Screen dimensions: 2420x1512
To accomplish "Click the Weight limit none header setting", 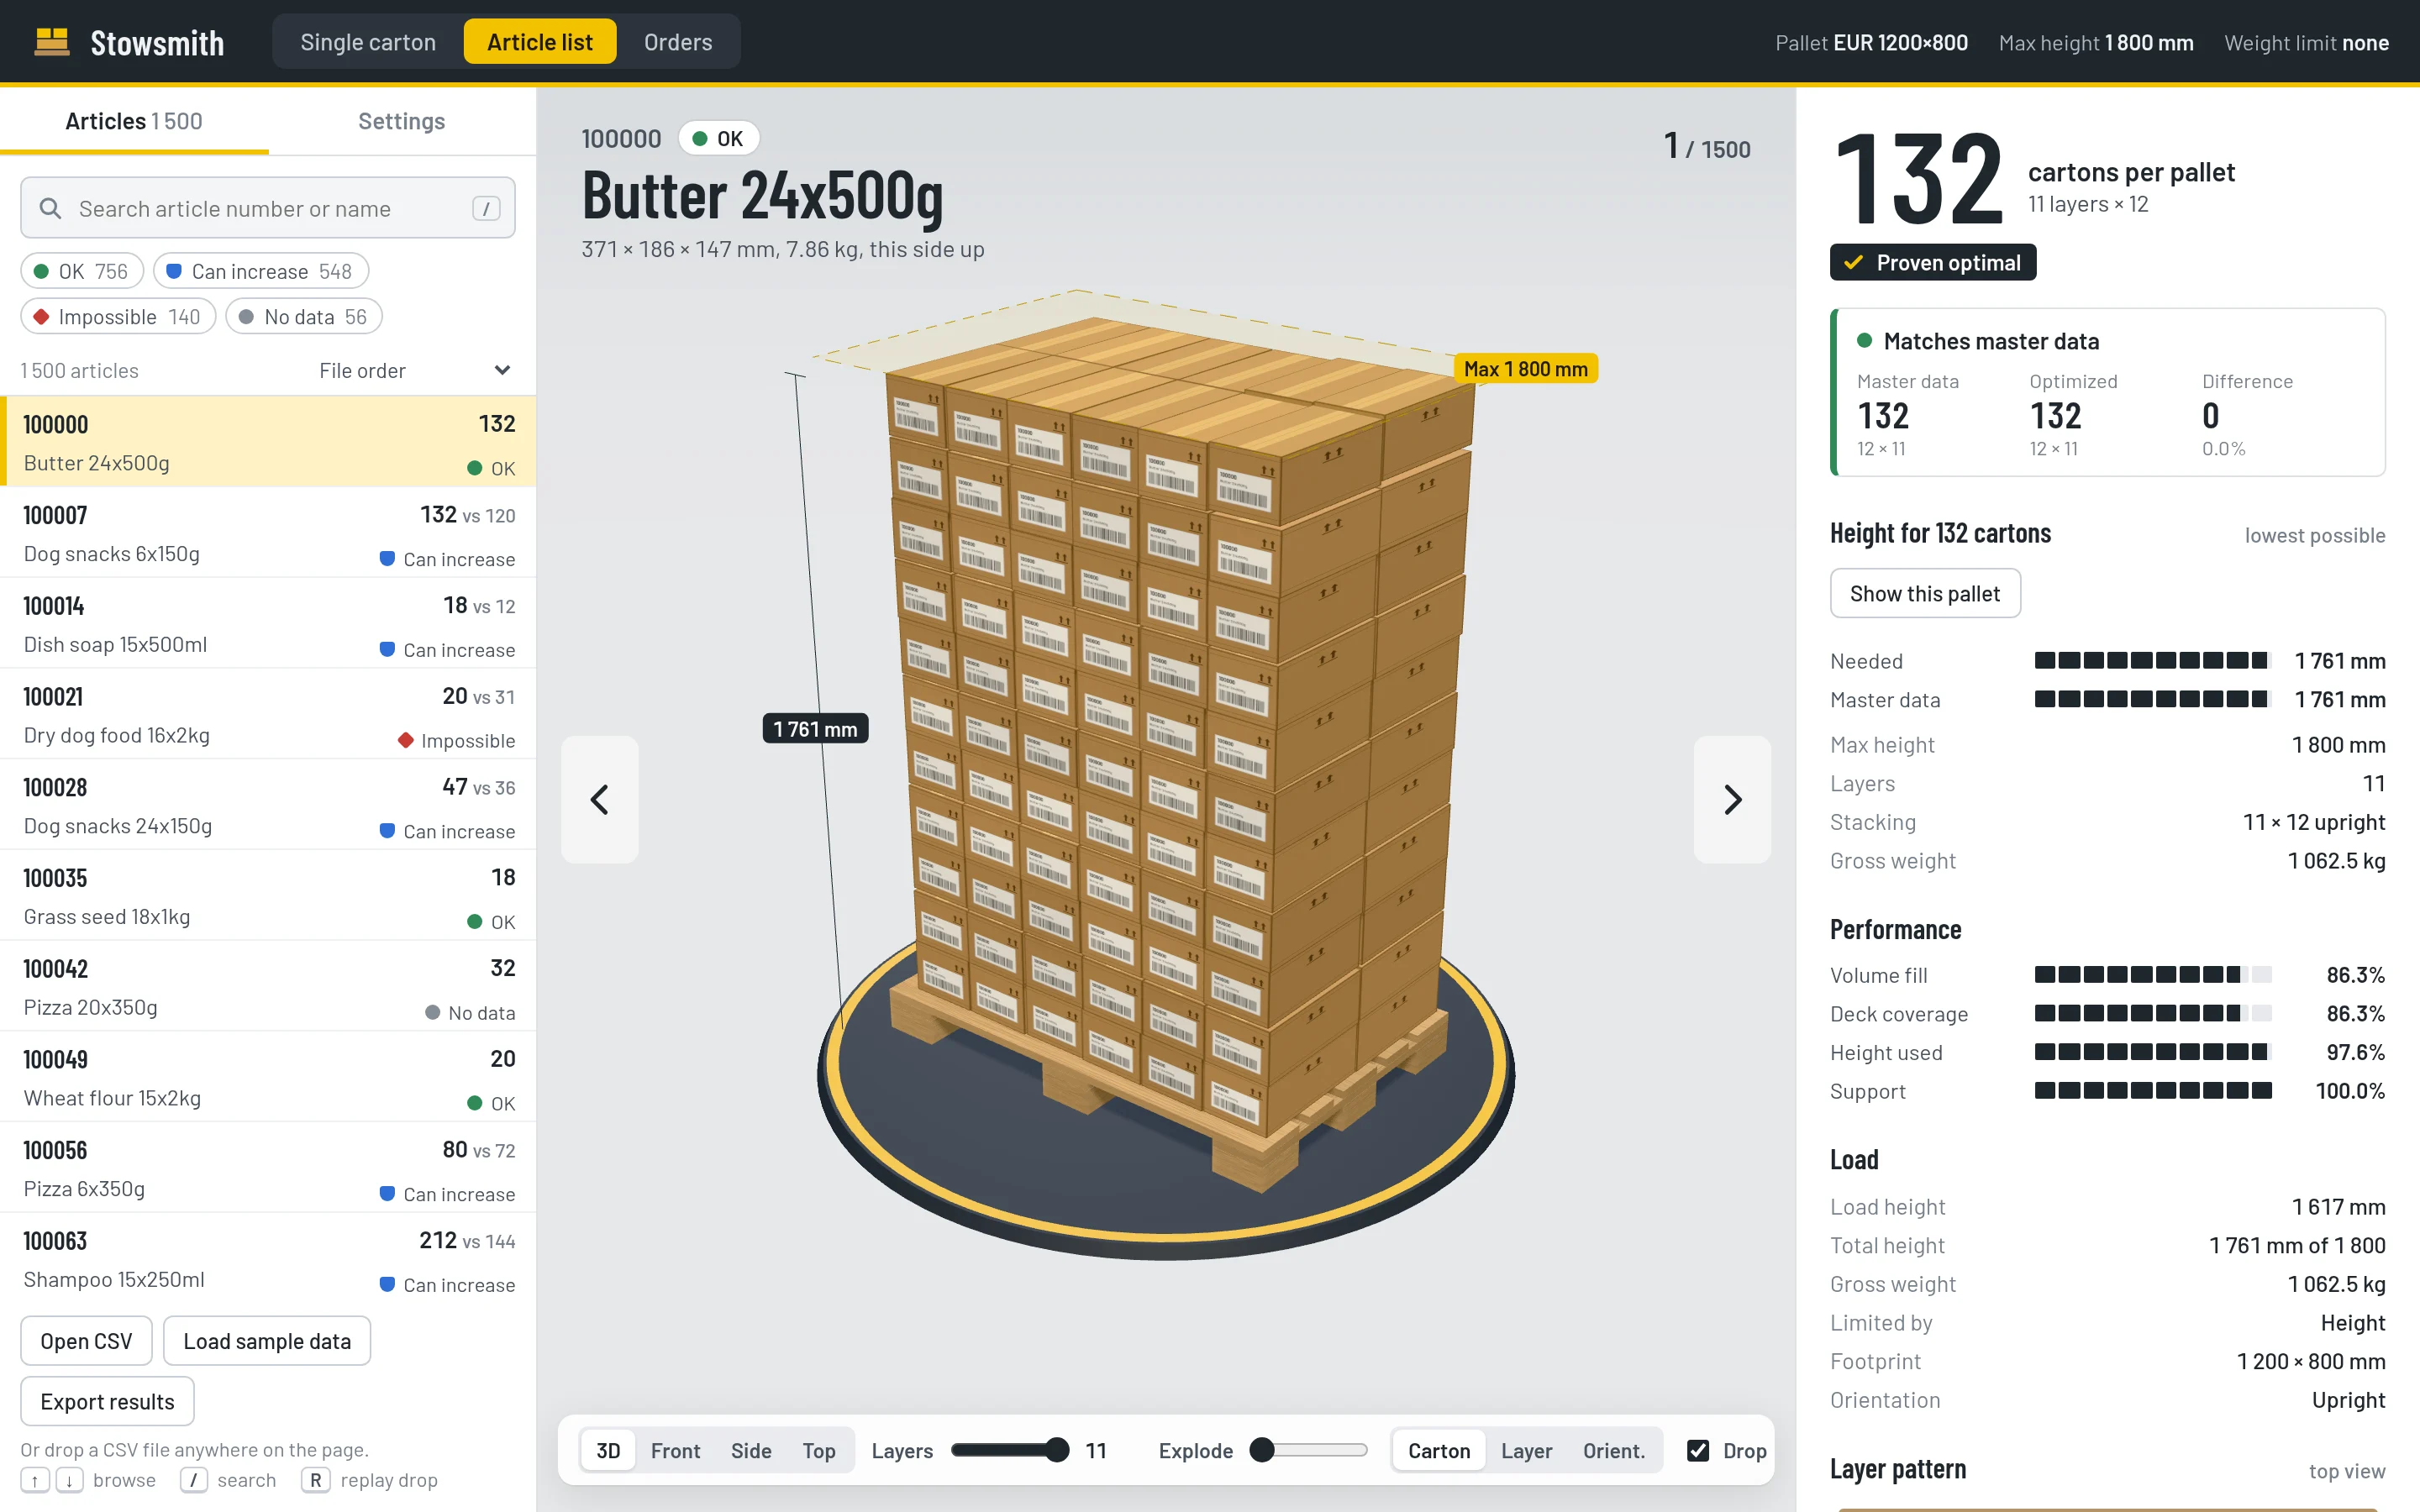I will pos(2306,42).
